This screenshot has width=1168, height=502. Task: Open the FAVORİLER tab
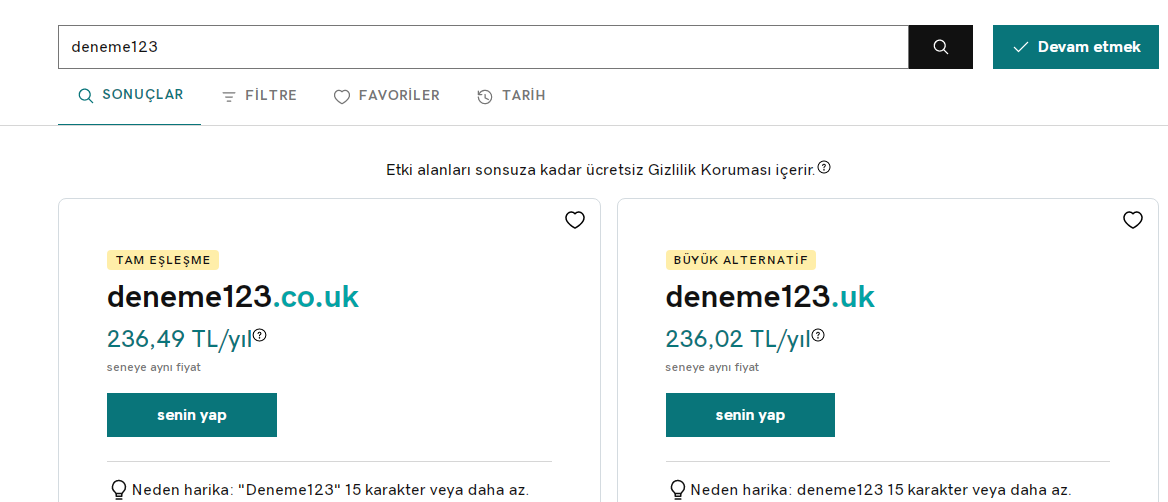coord(387,96)
